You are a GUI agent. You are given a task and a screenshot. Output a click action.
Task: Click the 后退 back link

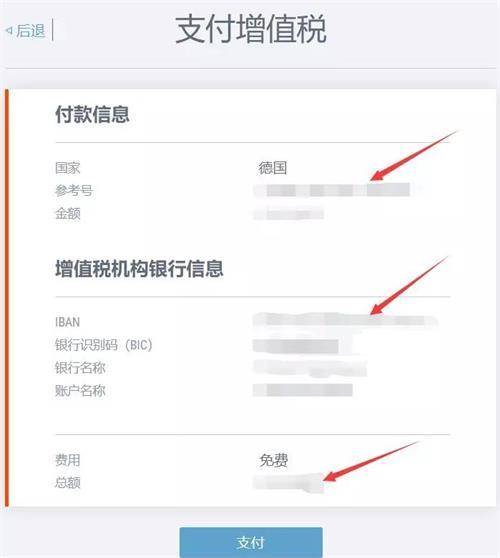[26, 31]
